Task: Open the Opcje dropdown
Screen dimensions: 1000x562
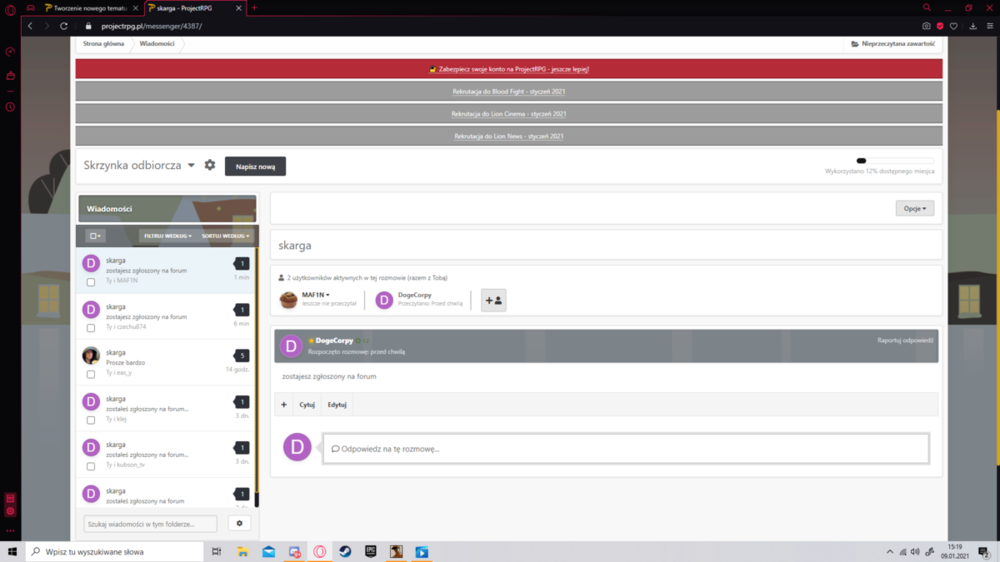Action: tap(915, 209)
